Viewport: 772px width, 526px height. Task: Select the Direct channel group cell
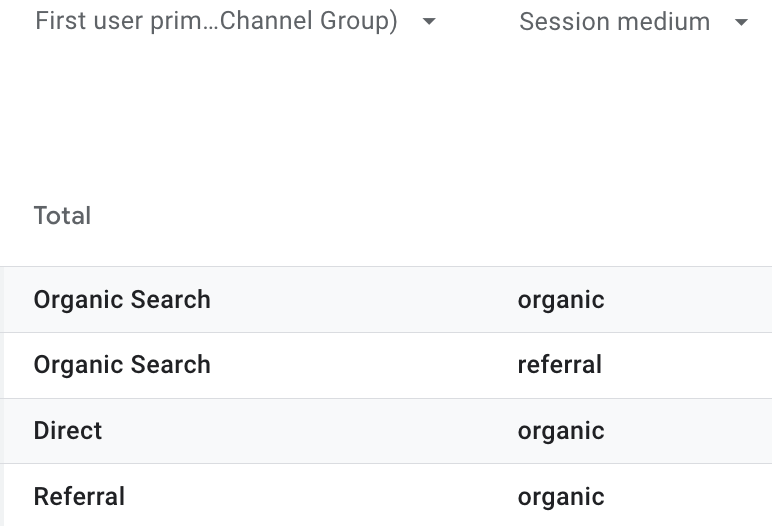pos(68,431)
